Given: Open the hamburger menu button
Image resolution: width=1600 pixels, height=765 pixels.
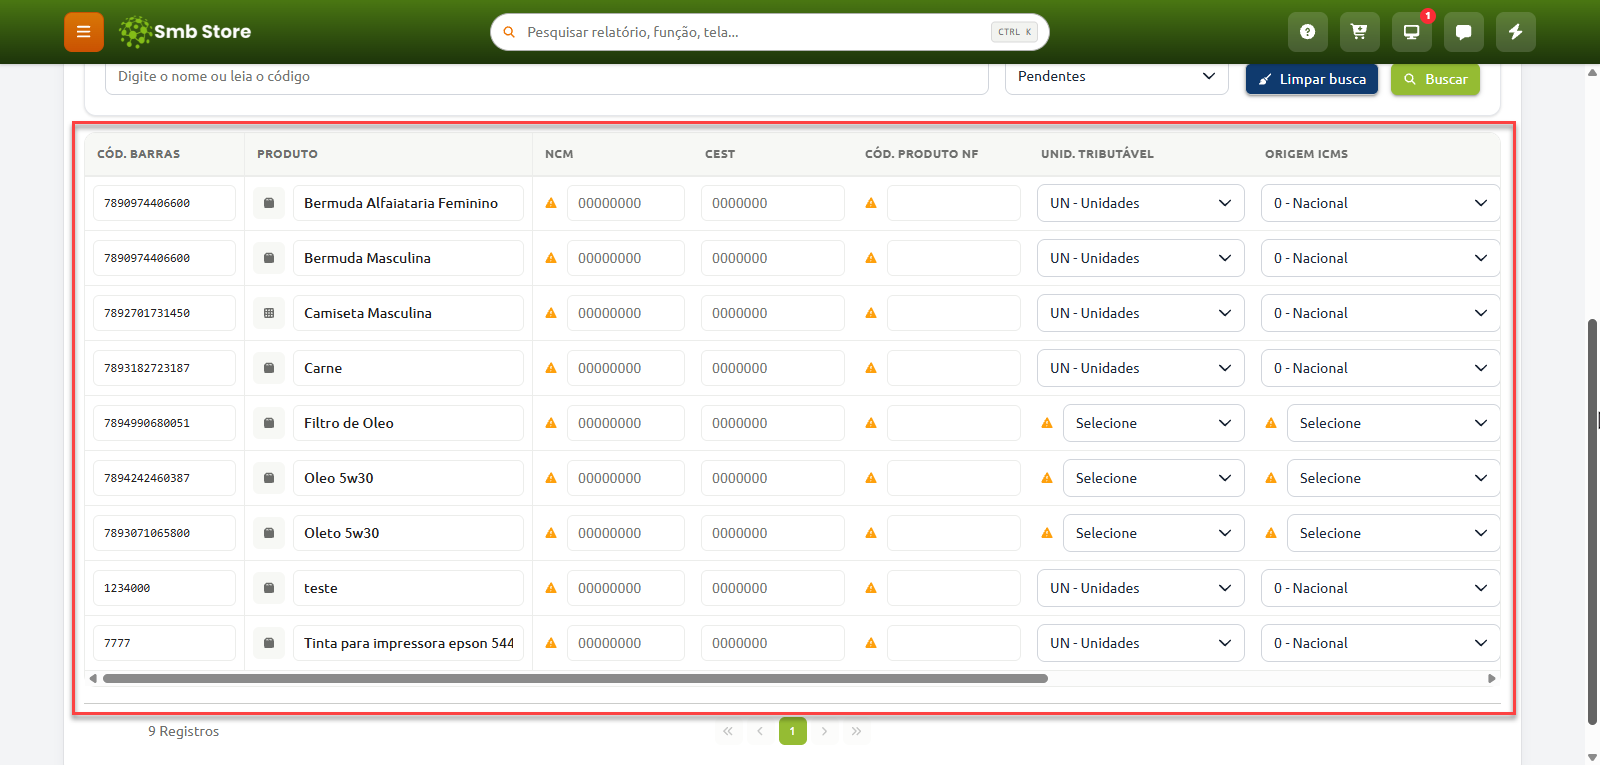Looking at the screenshot, I should [x=84, y=32].
